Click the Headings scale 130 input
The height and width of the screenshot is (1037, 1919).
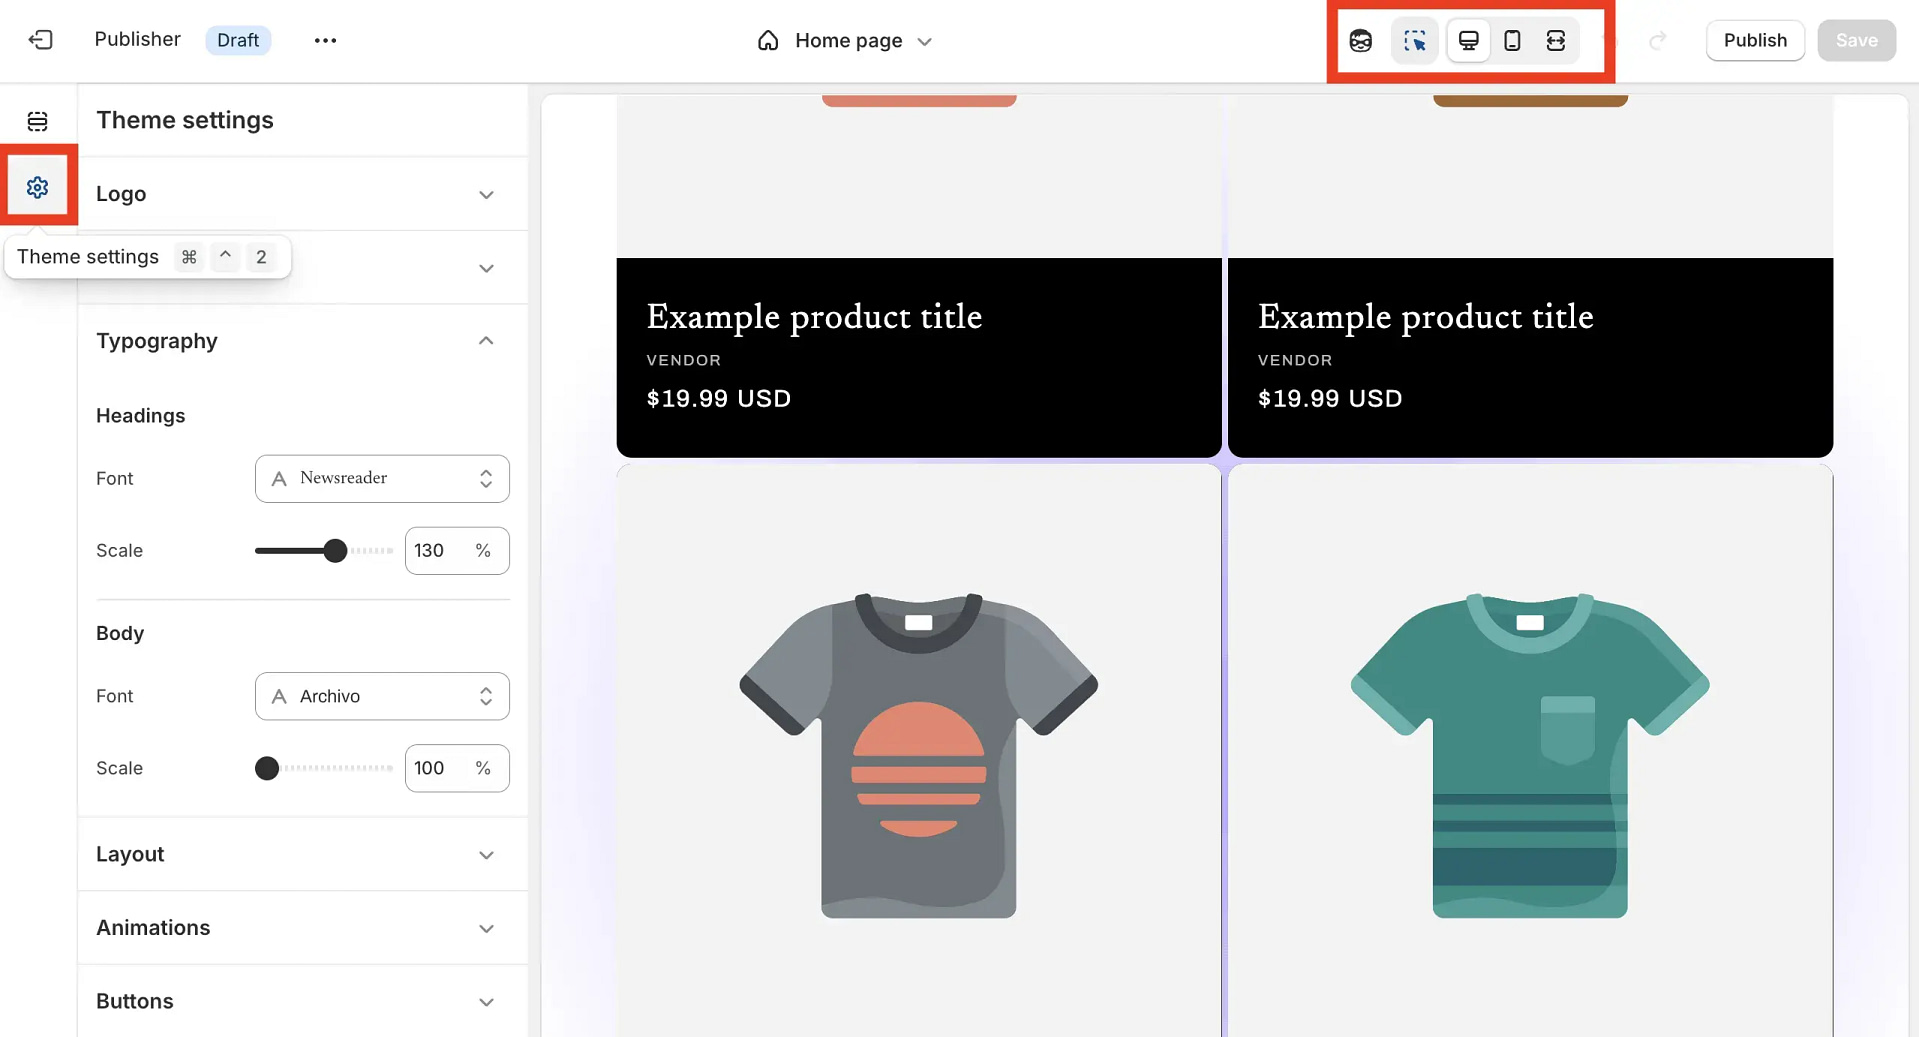[457, 551]
